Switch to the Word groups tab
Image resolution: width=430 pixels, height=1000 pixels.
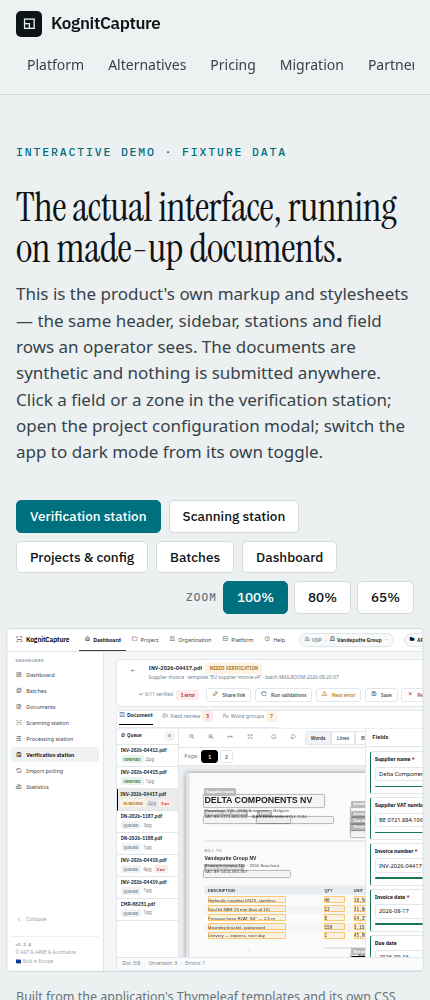(x=249, y=716)
